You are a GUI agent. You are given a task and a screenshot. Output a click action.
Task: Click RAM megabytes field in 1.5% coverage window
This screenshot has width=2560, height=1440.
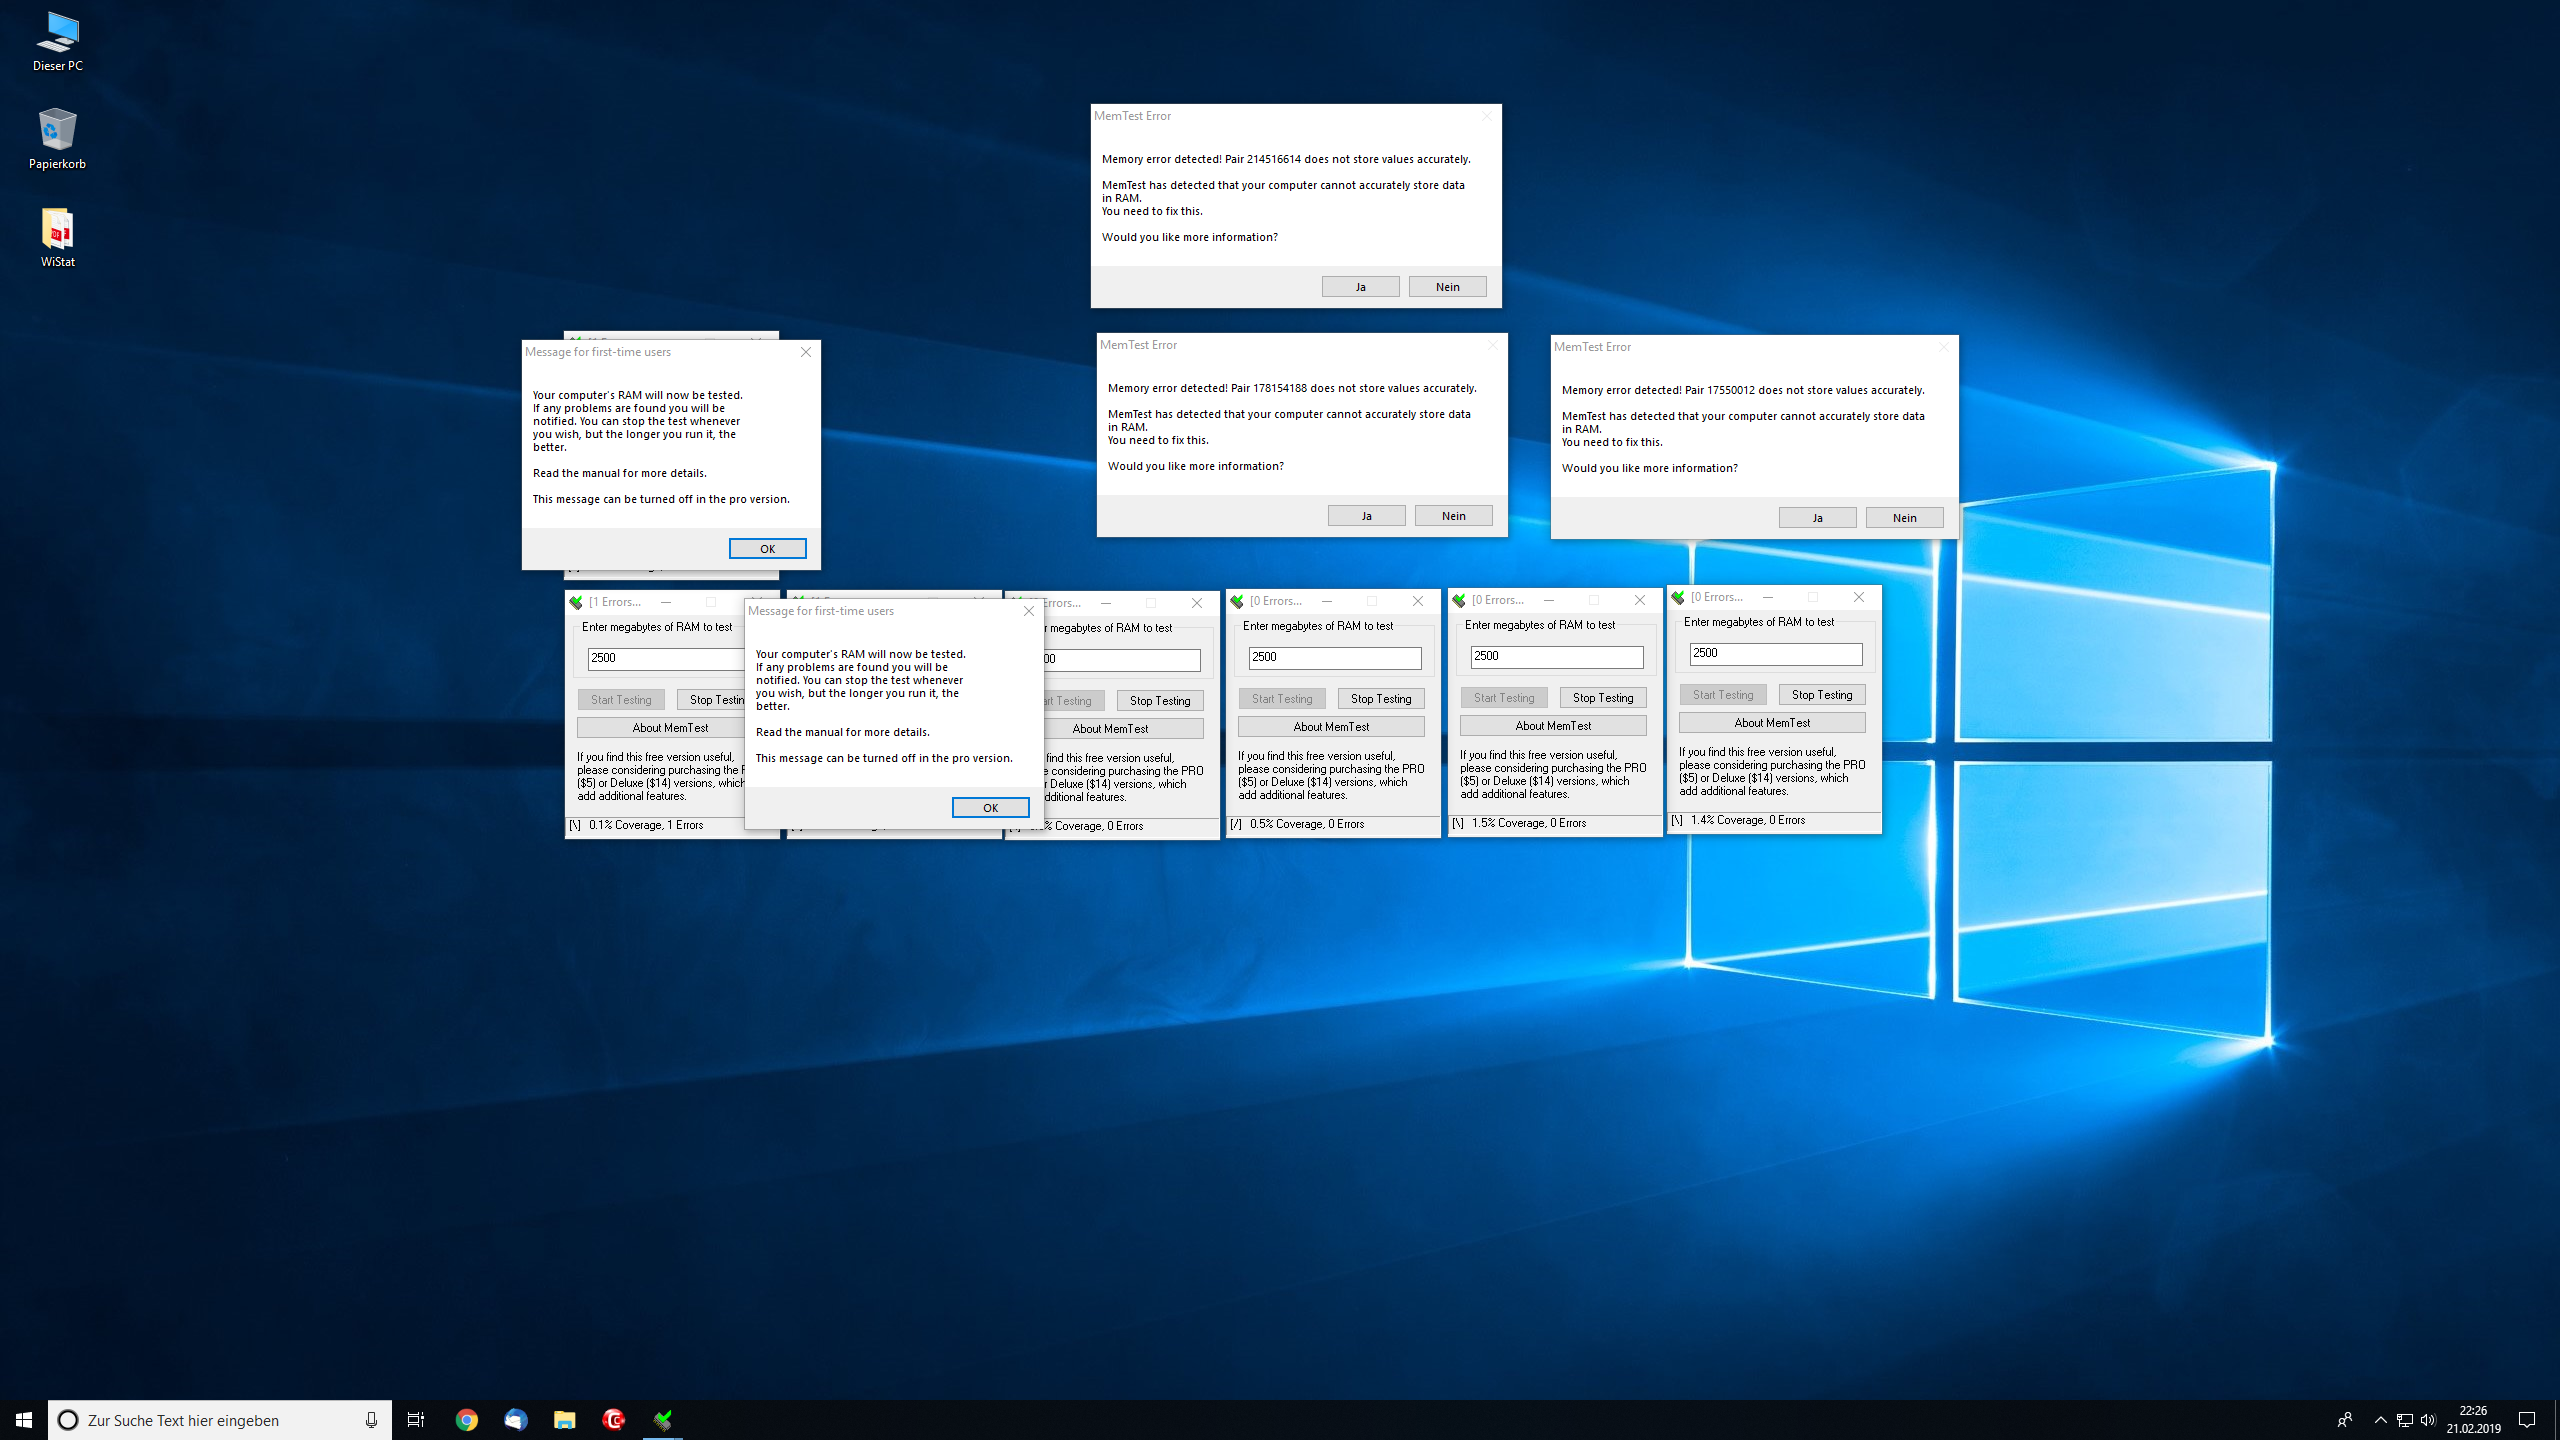(x=1556, y=656)
